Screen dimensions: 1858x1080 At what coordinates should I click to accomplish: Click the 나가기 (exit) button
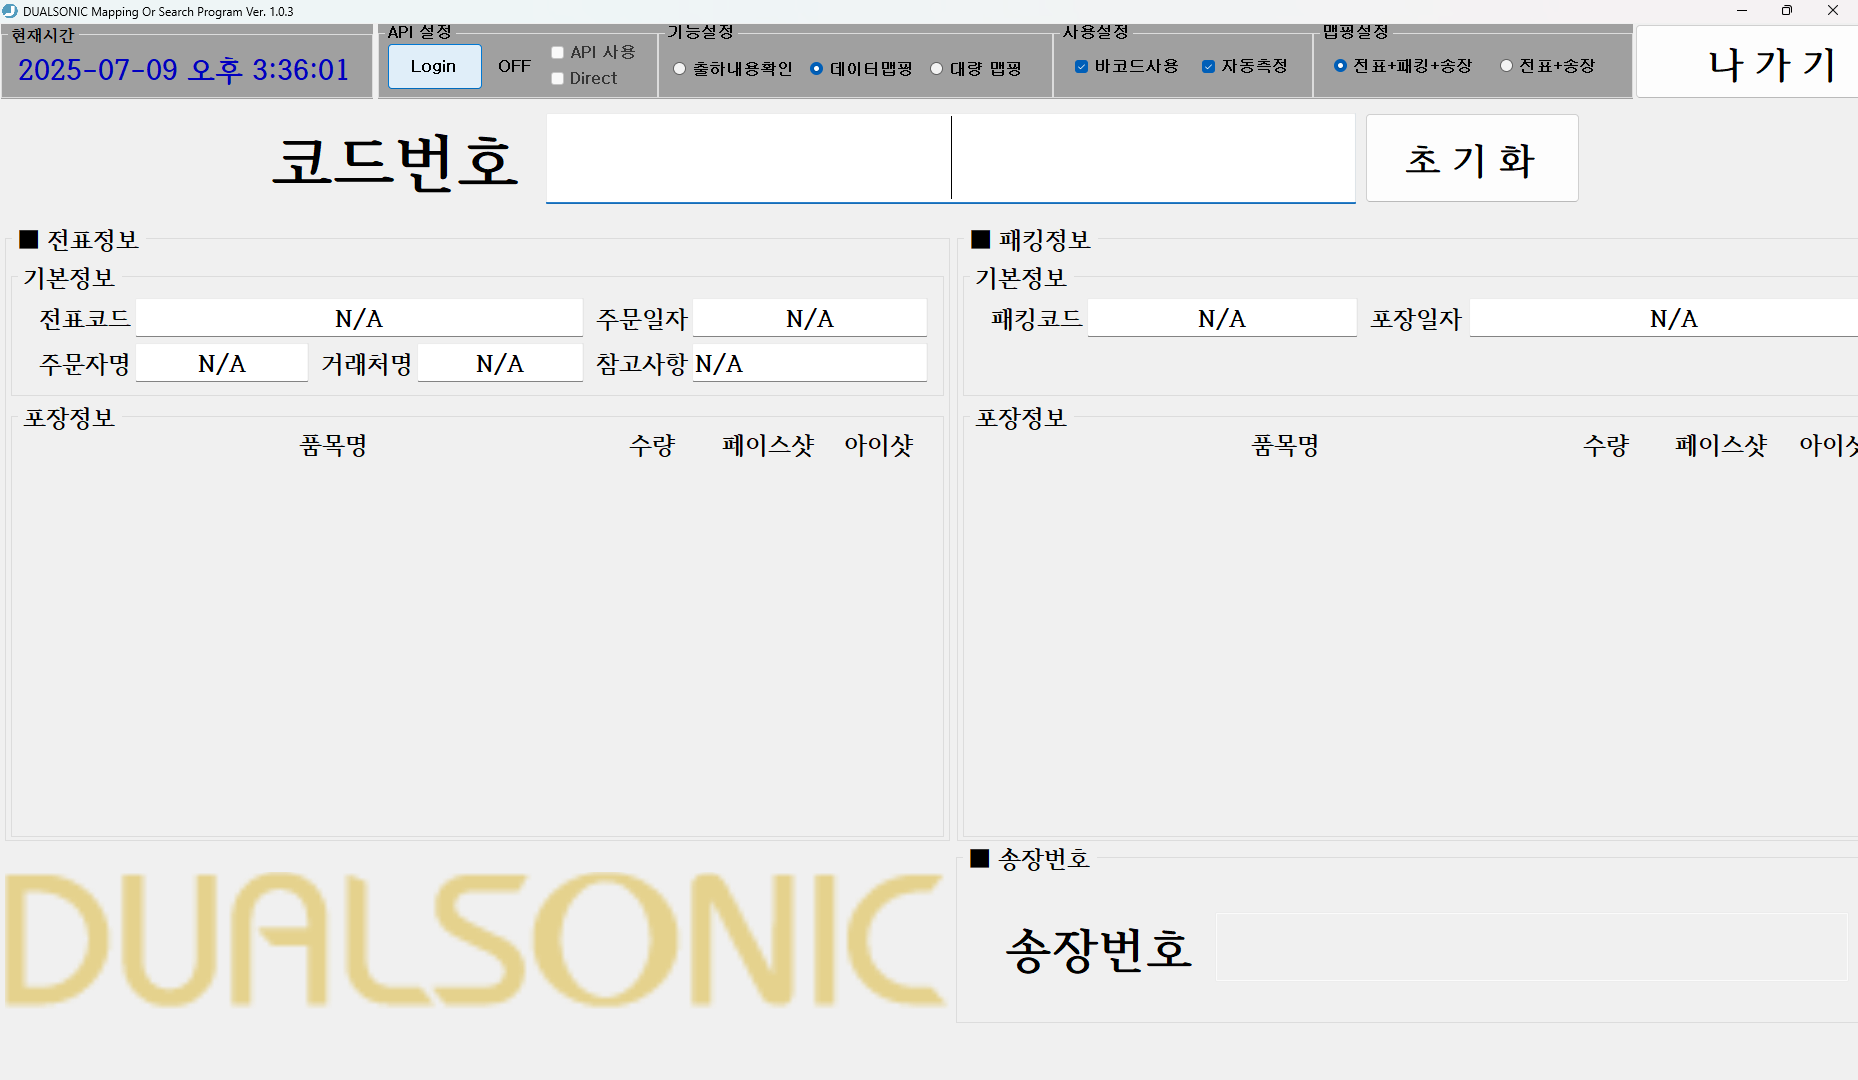click(x=1770, y=63)
